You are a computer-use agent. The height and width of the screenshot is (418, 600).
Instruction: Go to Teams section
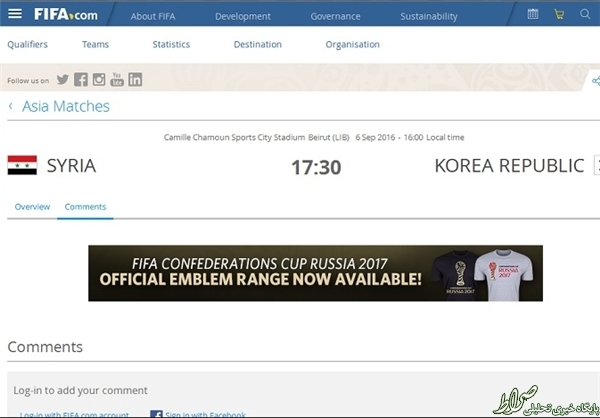coord(95,44)
